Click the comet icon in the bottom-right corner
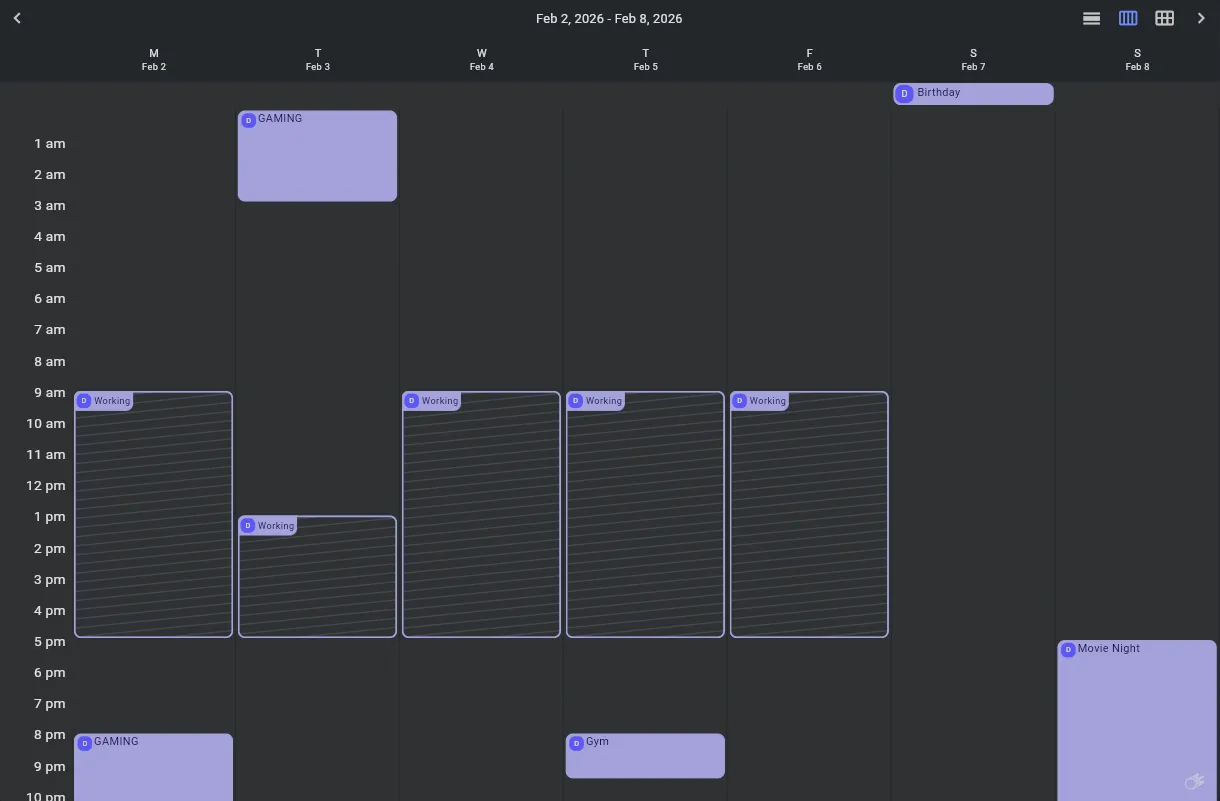 1193,781
